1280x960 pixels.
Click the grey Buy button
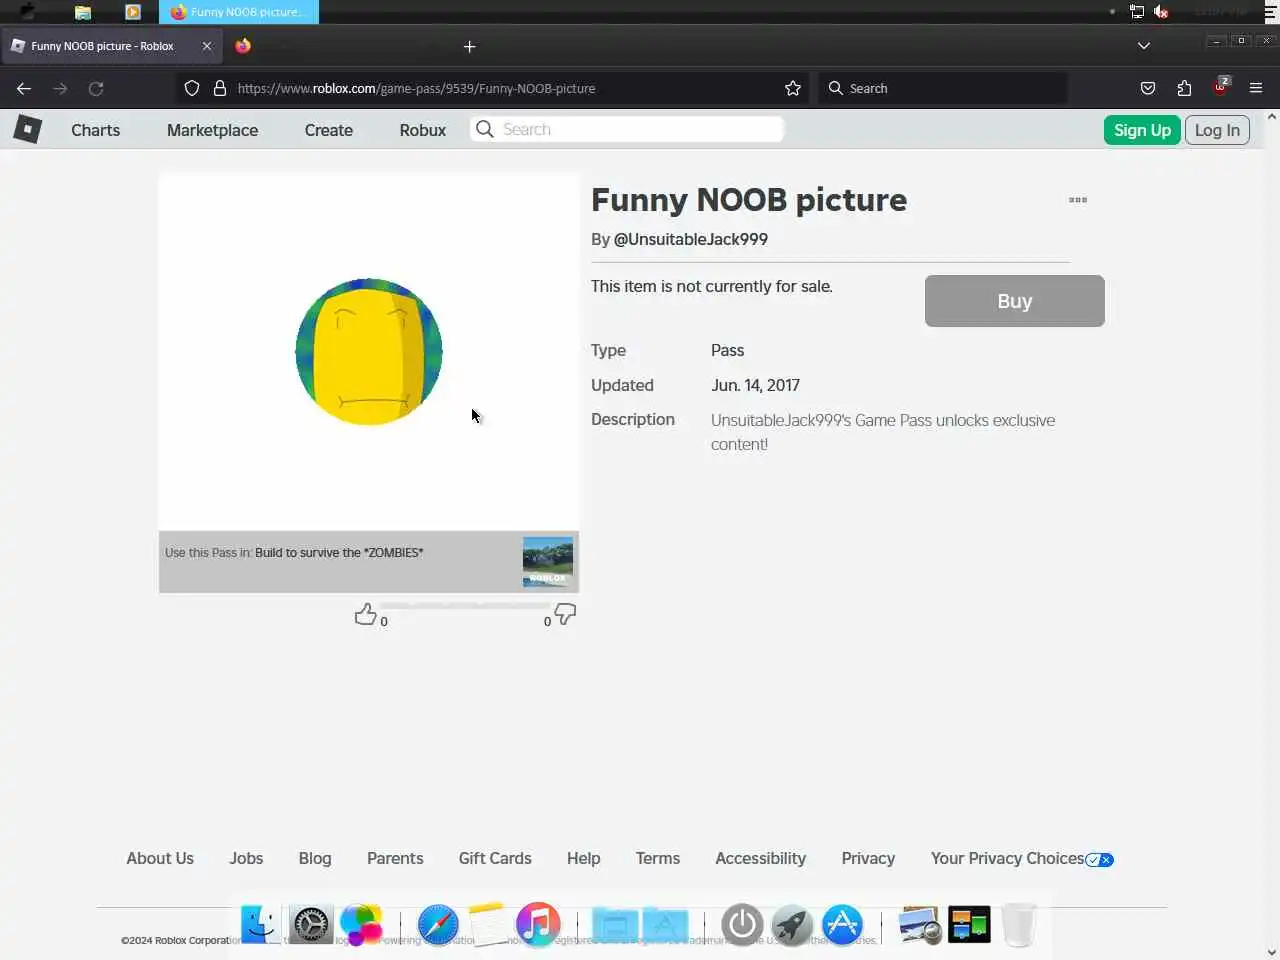1014,301
